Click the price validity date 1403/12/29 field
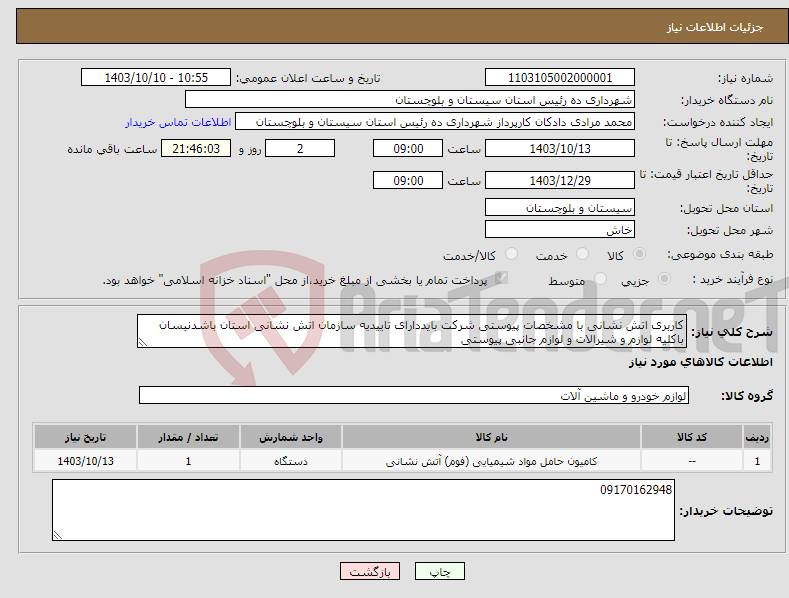This screenshot has height=598, width=789. click(560, 180)
